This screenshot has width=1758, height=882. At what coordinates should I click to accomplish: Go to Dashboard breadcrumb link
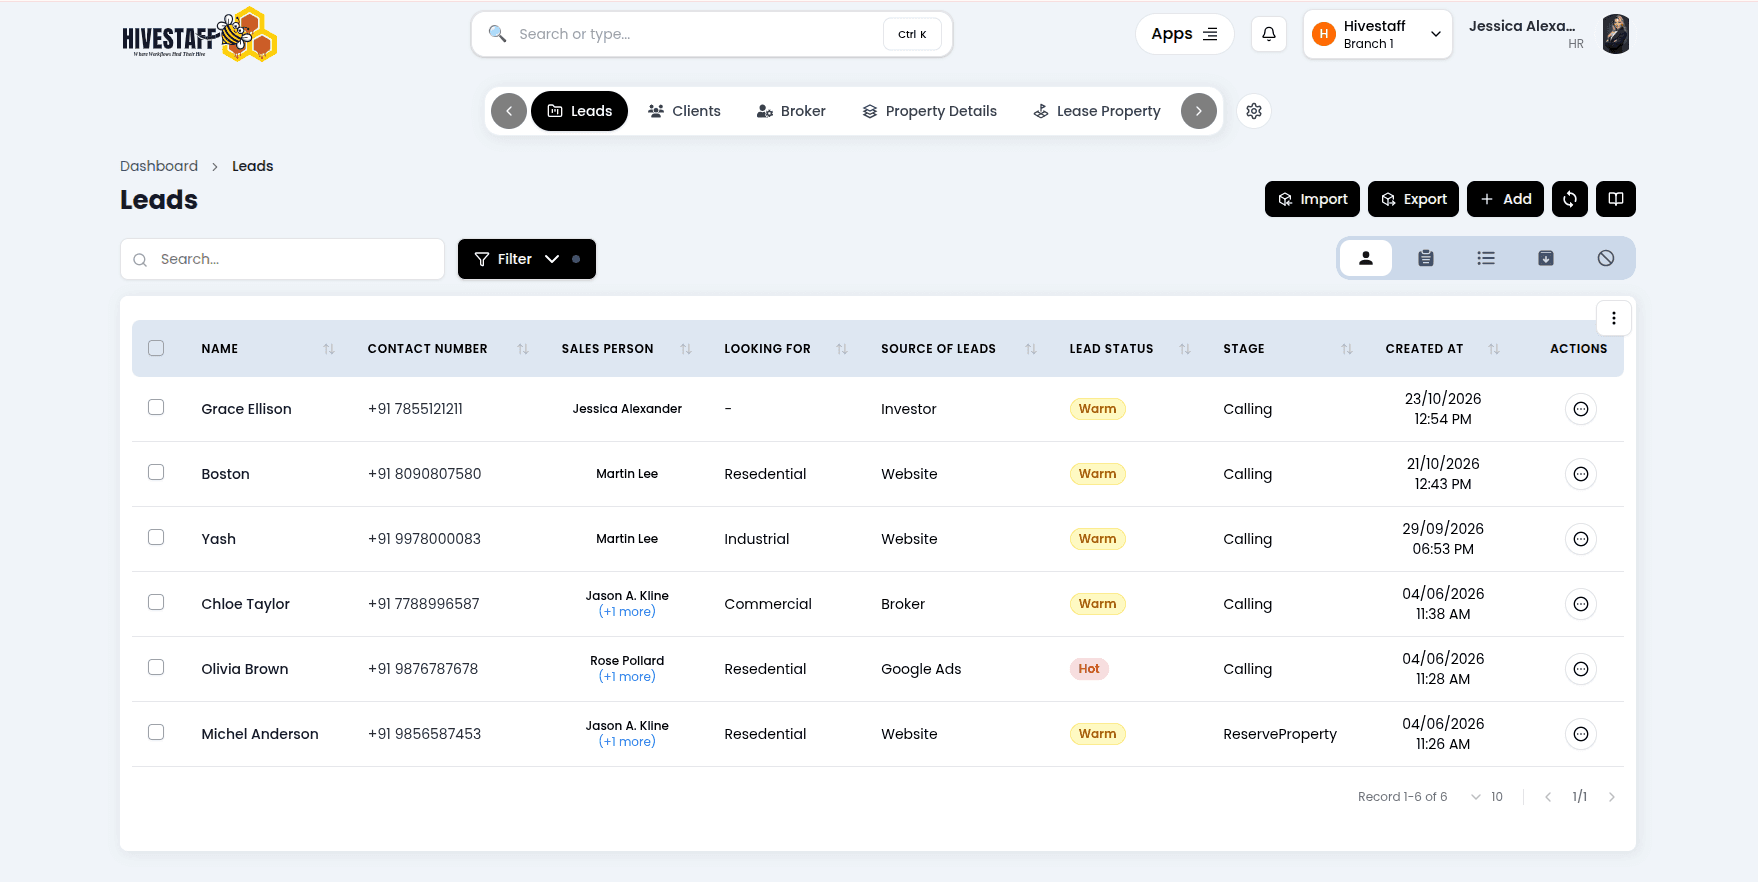[x=159, y=166]
